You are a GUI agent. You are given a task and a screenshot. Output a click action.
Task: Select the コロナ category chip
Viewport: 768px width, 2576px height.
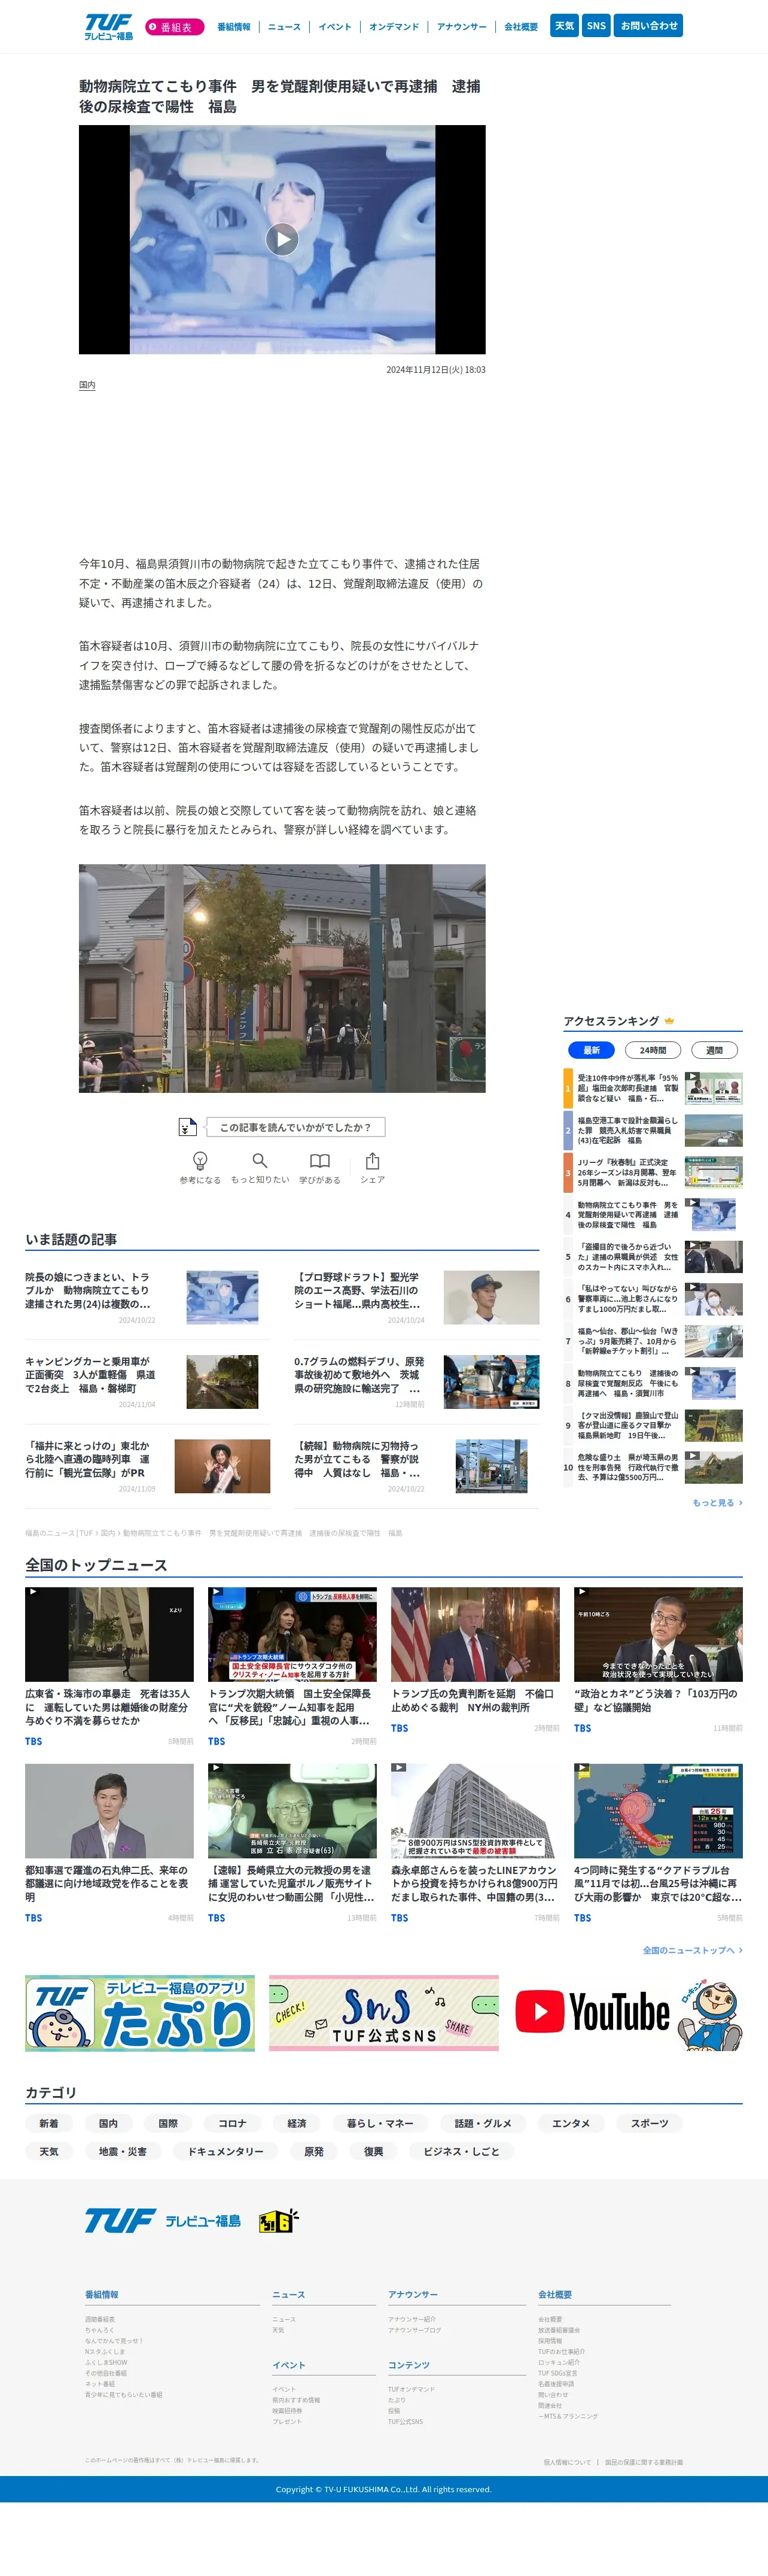tap(232, 2123)
